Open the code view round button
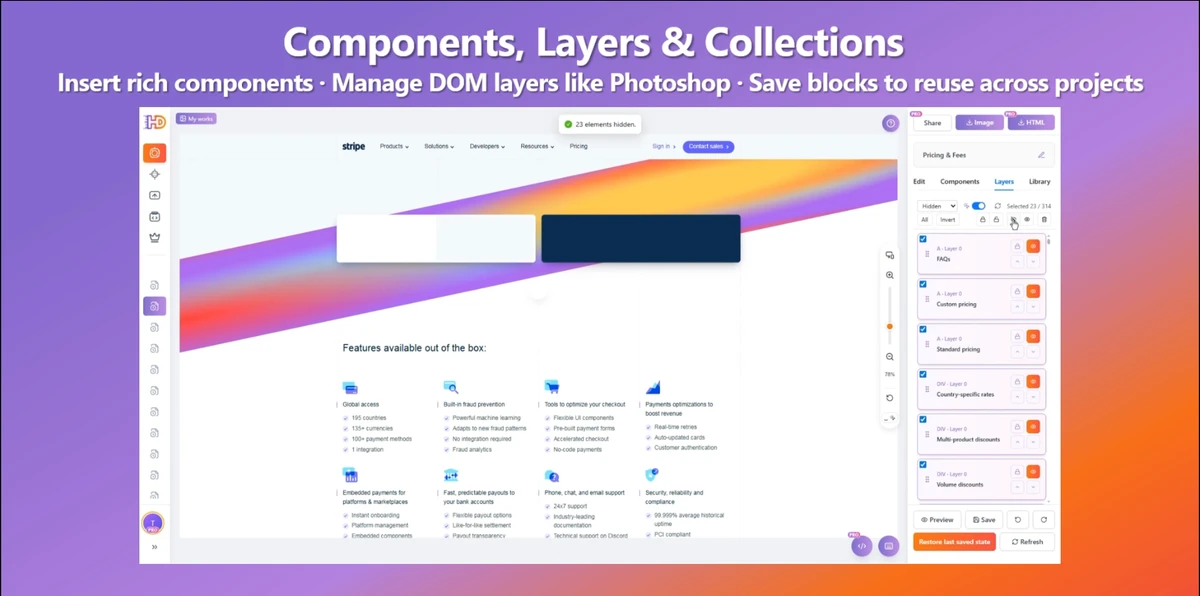The width and height of the screenshot is (1200, 596). (x=862, y=546)
